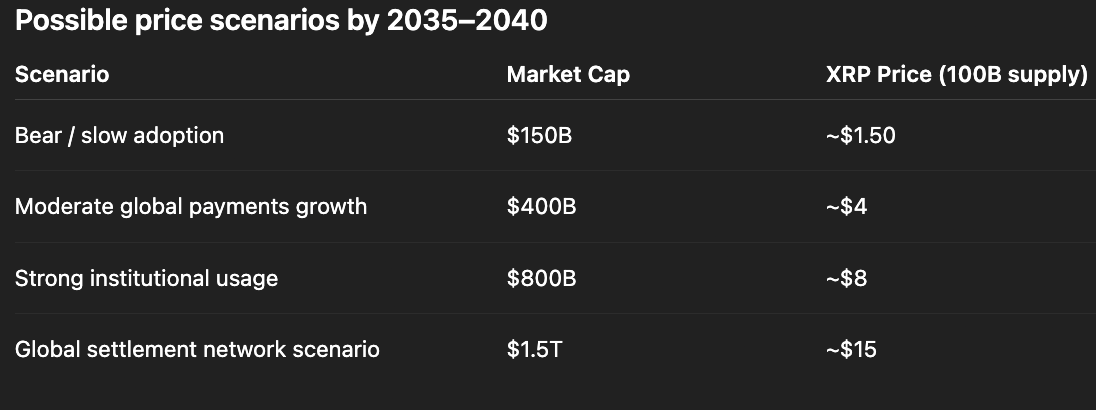This screenshot has width=1096, height=410.
Task: Click the 'XRP Price' column header text
Action: [875, 74]
